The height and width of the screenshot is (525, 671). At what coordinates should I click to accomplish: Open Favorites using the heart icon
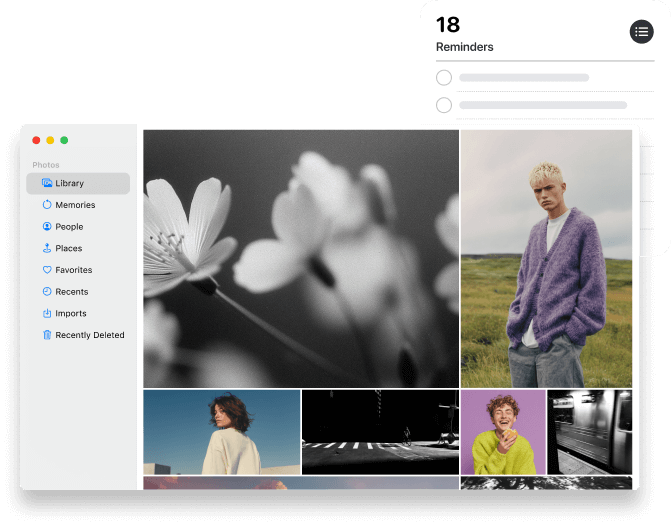point(46,270)
